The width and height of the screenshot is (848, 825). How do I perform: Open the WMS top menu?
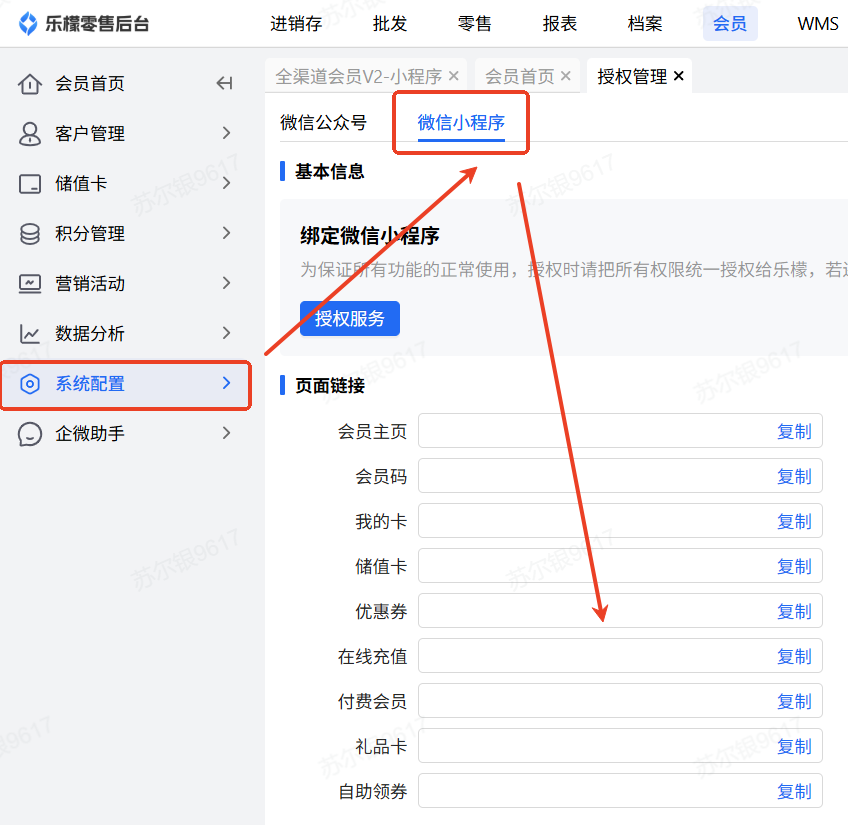[818, 24]
